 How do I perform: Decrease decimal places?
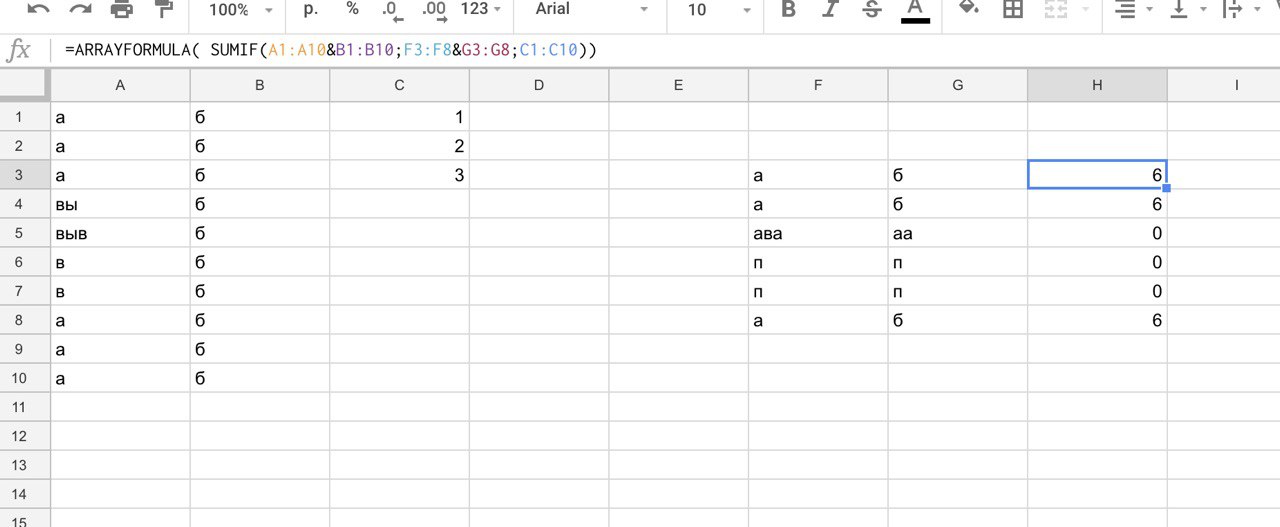(x=393, y=10)
